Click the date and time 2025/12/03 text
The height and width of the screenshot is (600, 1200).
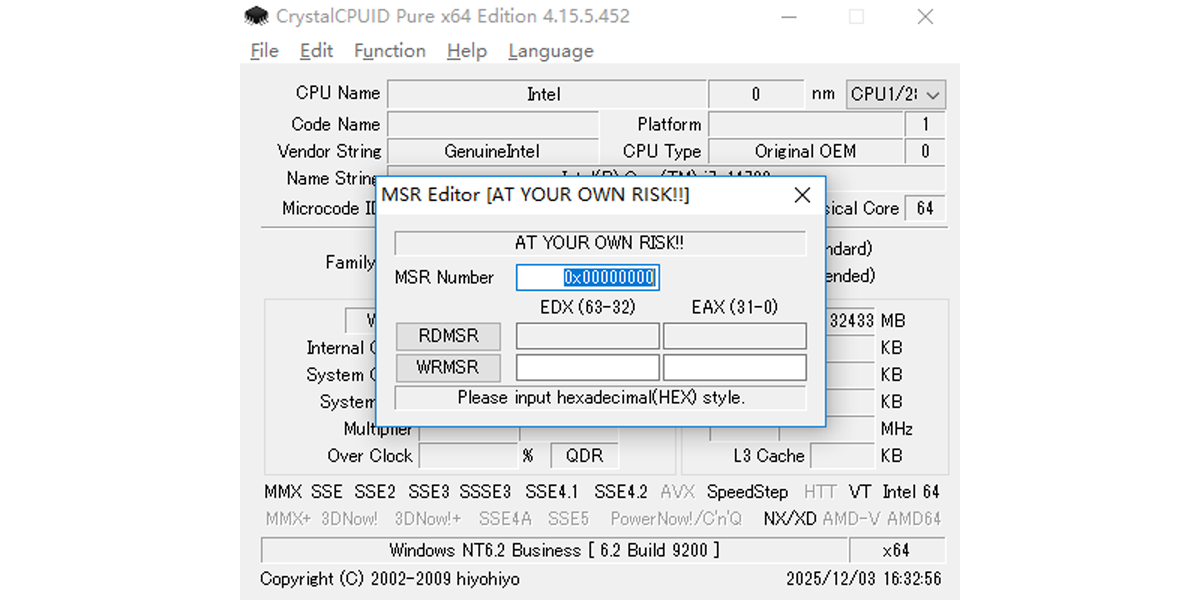(863, 579)
